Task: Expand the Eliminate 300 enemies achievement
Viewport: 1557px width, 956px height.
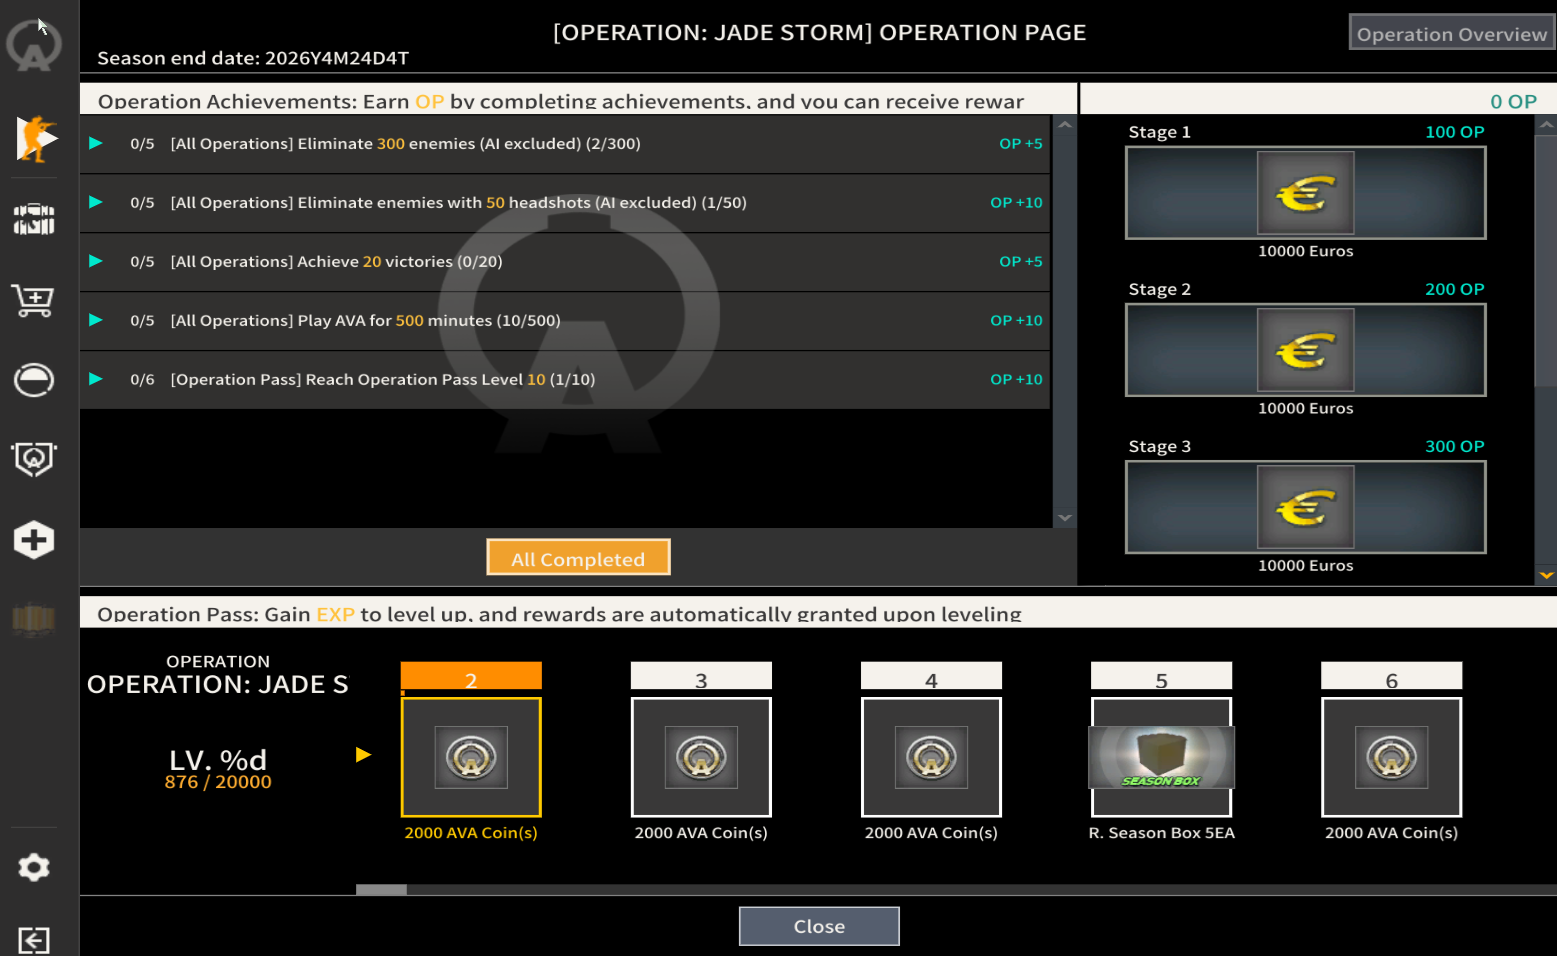Action: [x=96, y=144]
